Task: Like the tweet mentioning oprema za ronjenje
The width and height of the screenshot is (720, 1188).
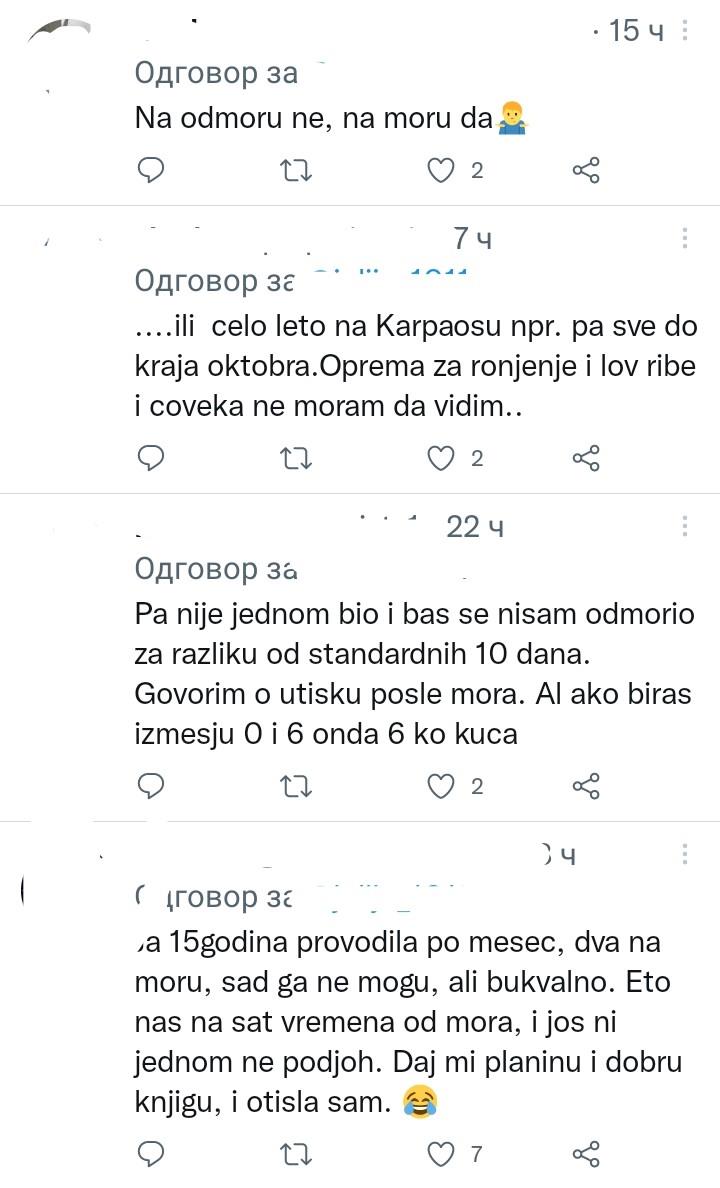Action: [440, 458]
